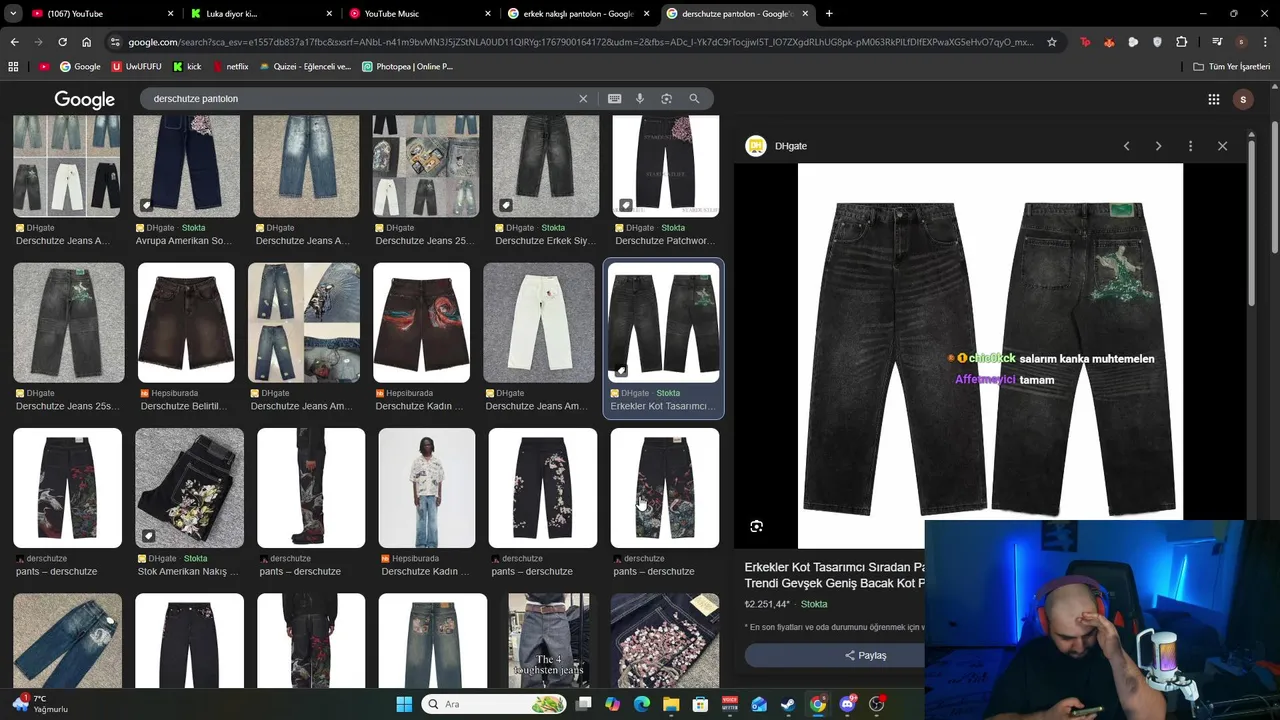Go to the next image in the preview panel
Image resolution: width=1280 pixels, height=720 pixels.
point(1158,146)
